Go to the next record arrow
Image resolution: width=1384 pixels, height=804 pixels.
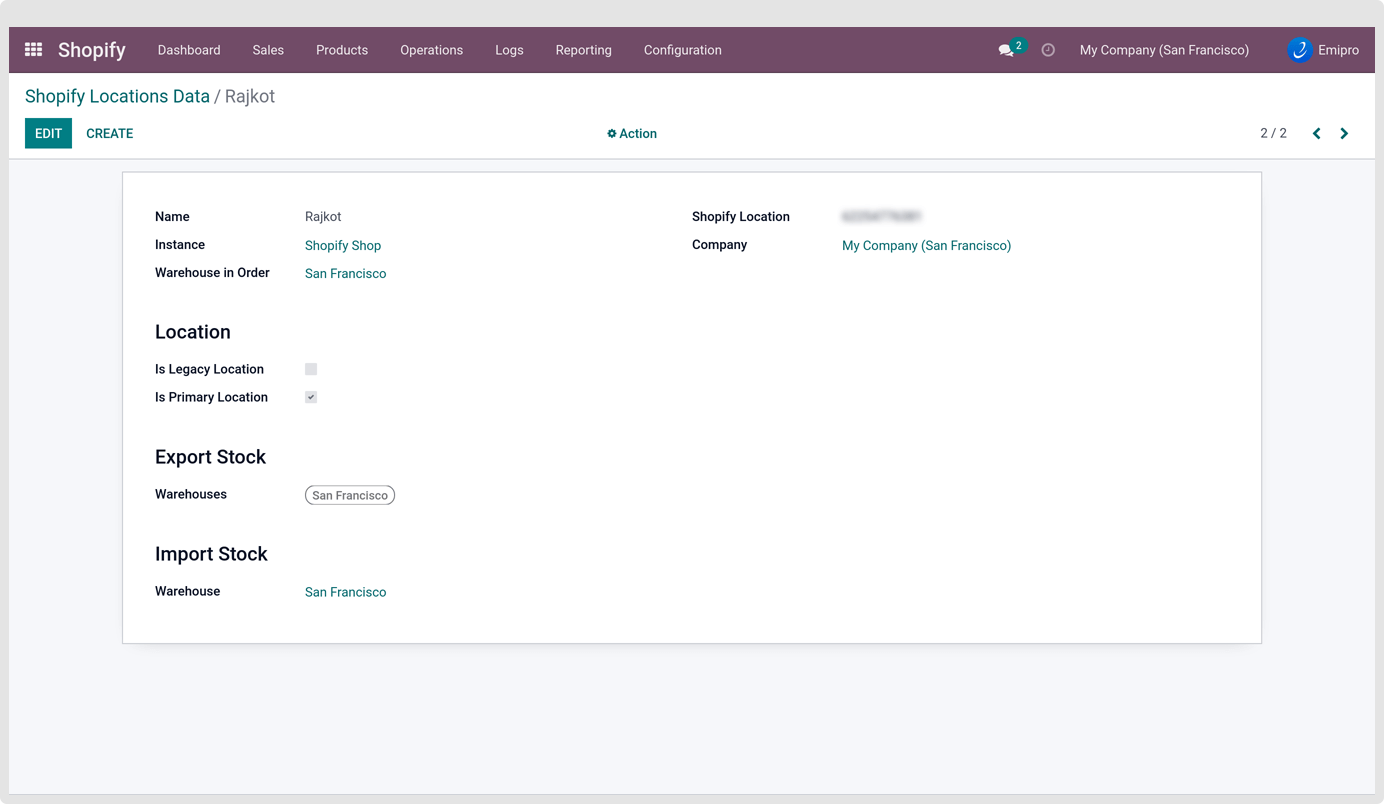[1344, 133]
